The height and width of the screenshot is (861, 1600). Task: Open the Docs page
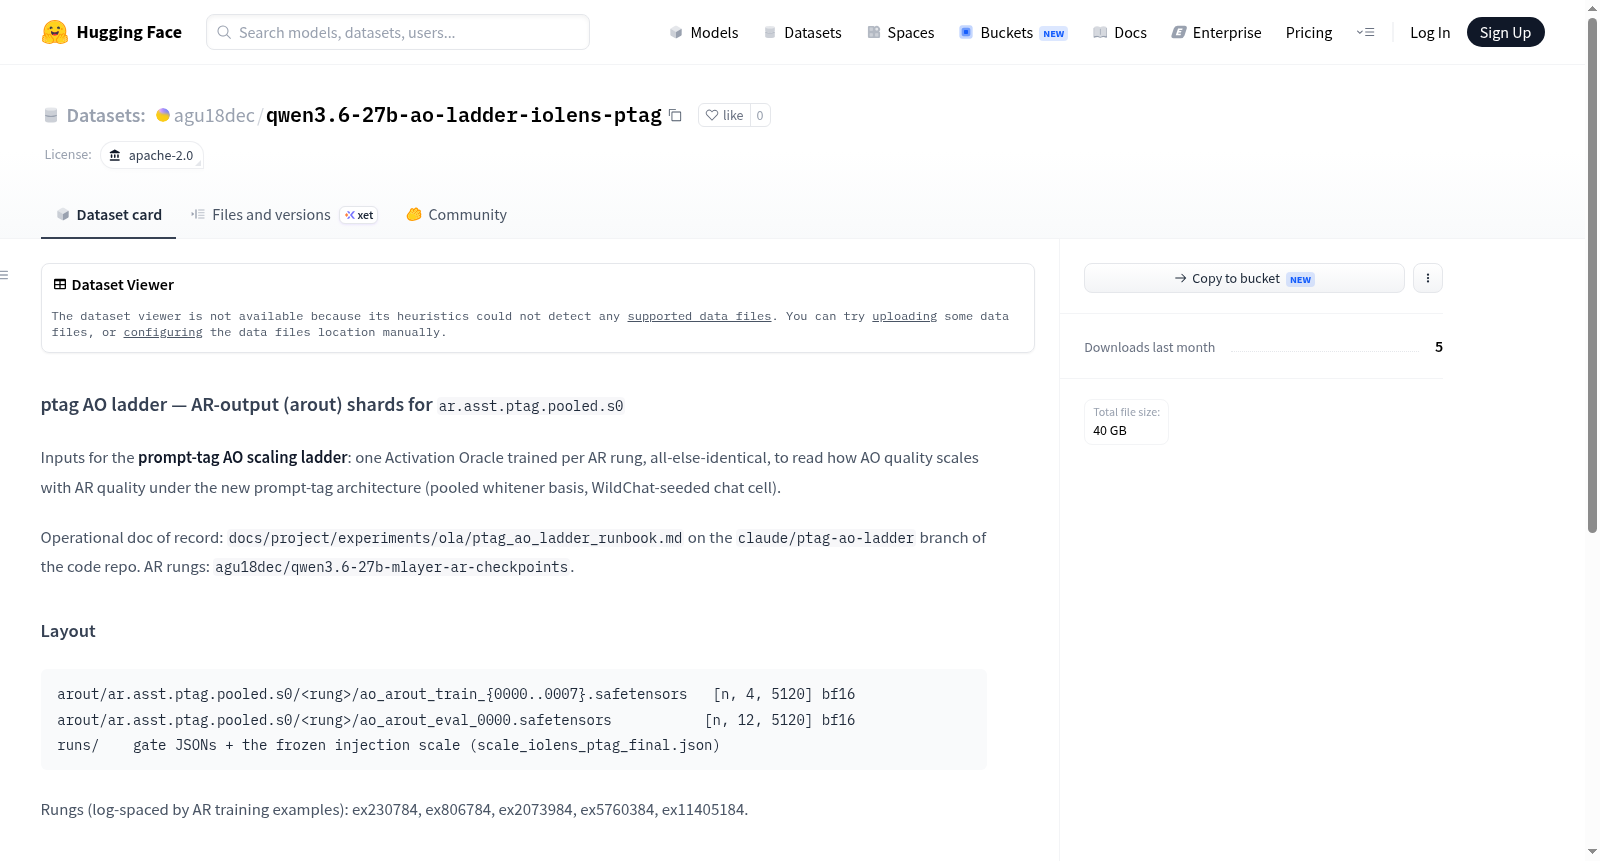click(1119, 32)
